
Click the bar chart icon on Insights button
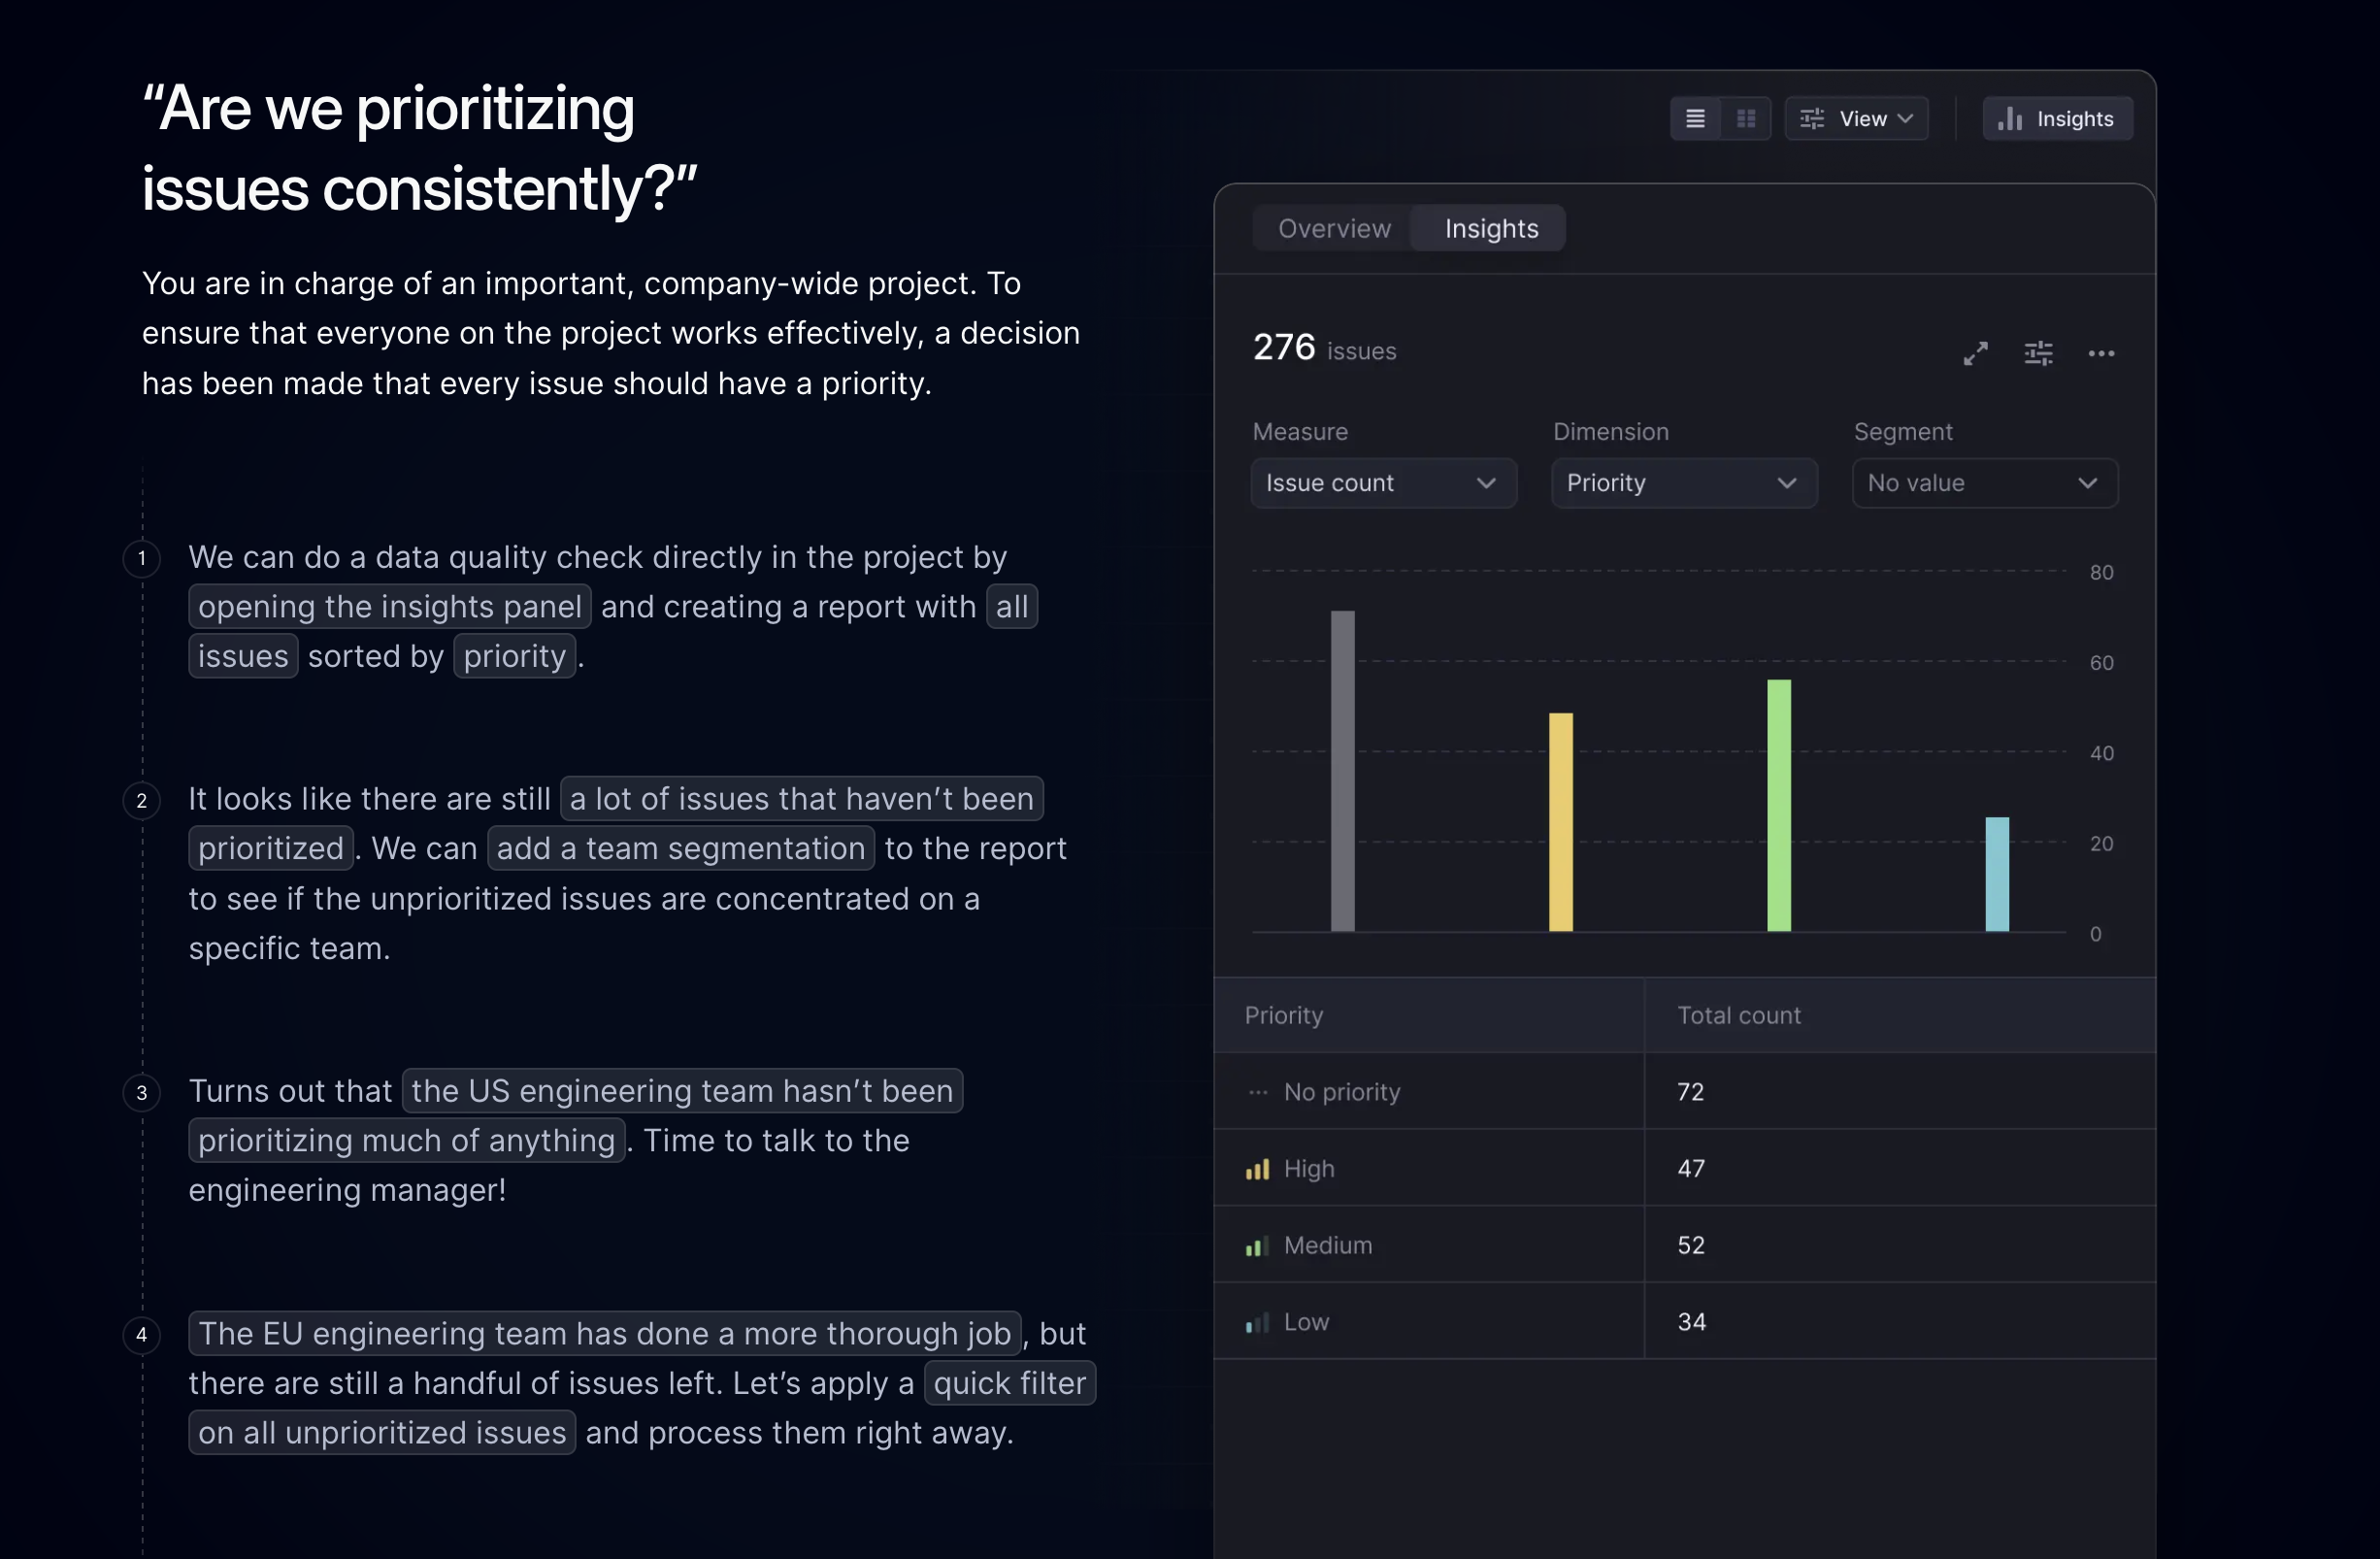(2010, 119)
